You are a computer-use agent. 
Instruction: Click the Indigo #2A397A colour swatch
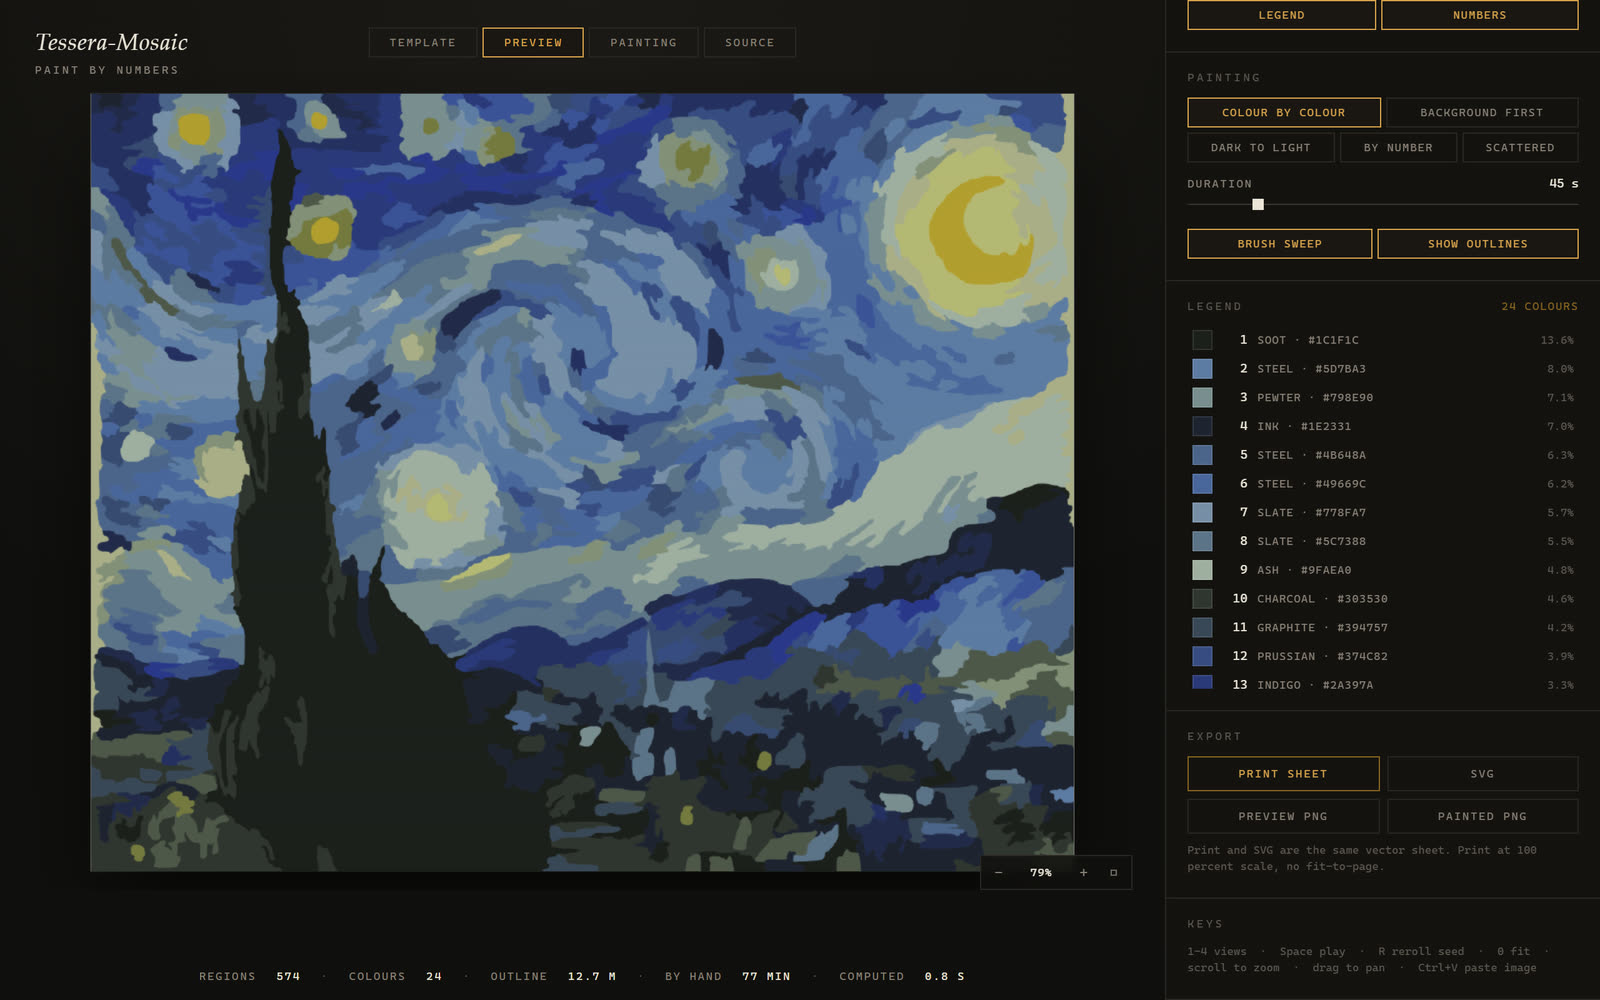coord(1202,683)
